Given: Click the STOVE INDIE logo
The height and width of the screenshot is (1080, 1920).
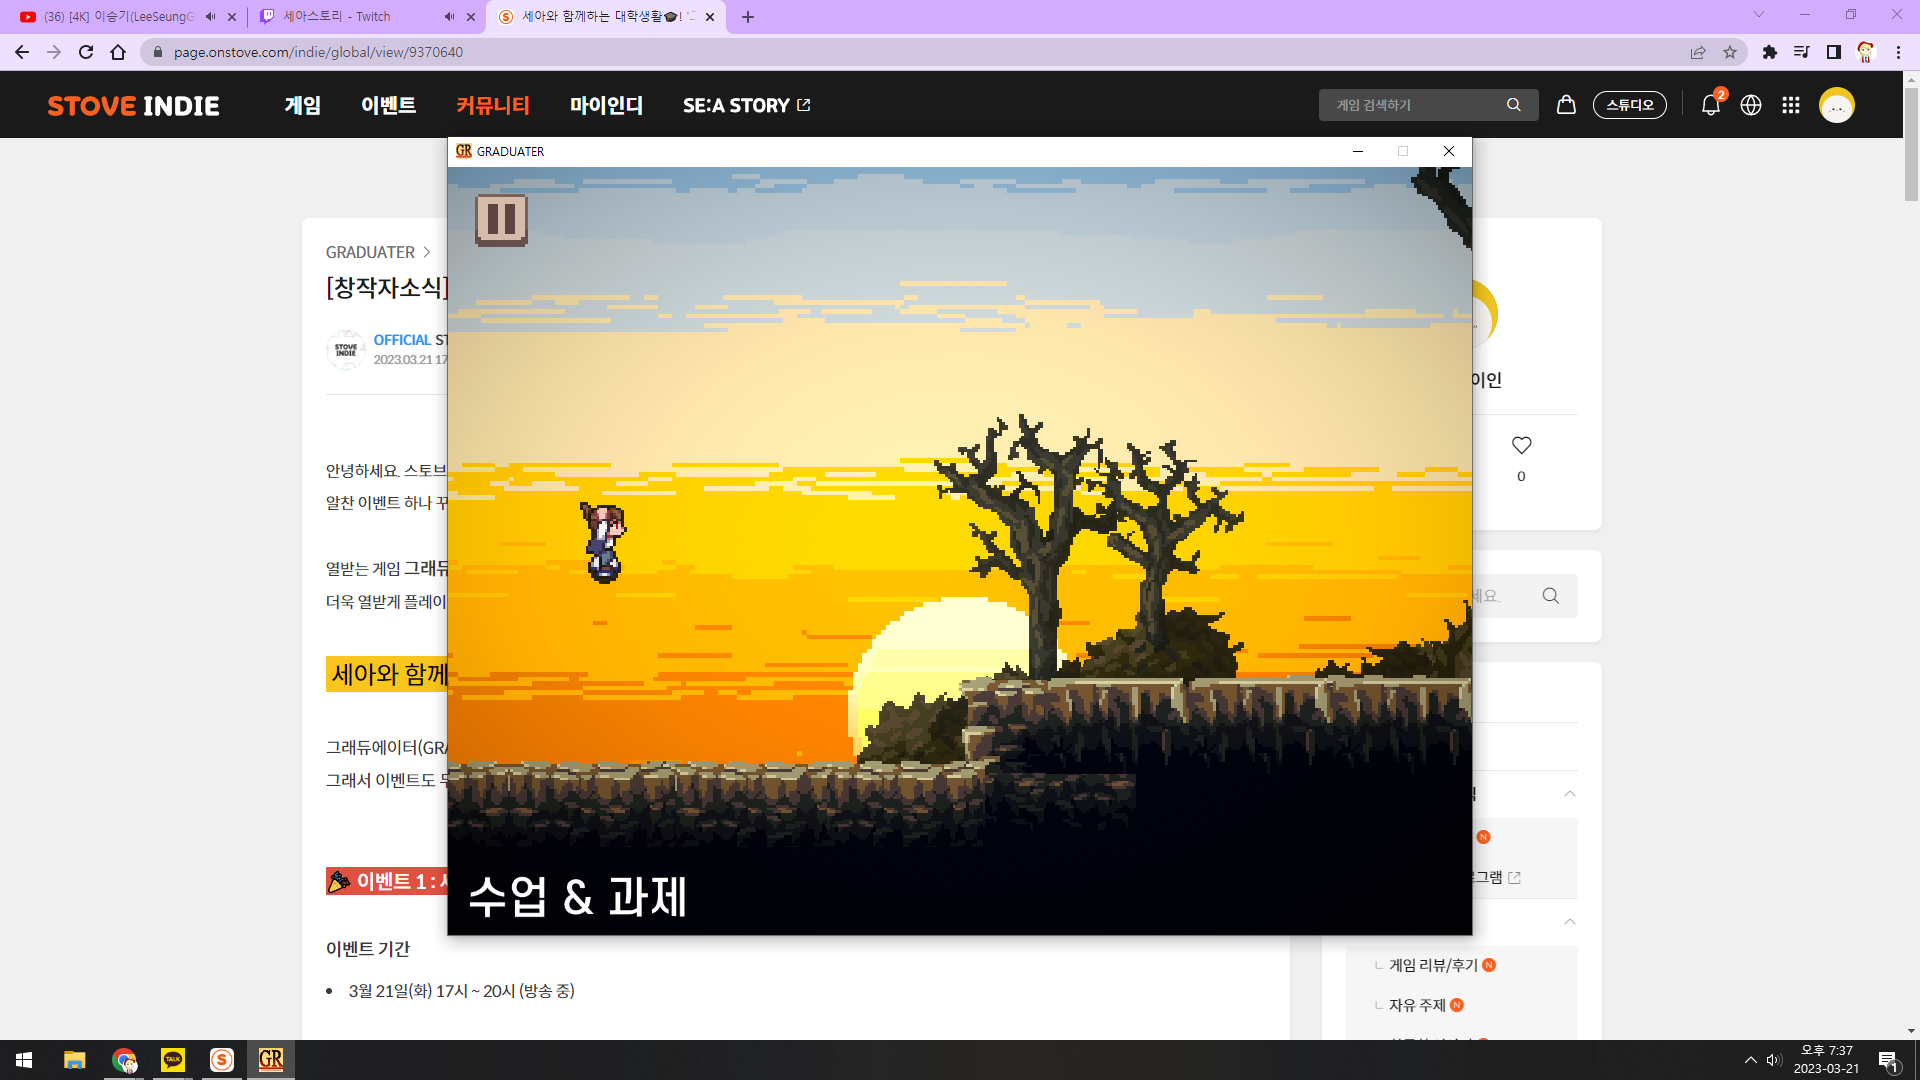Looking at the screenshot, I should 133,106.
